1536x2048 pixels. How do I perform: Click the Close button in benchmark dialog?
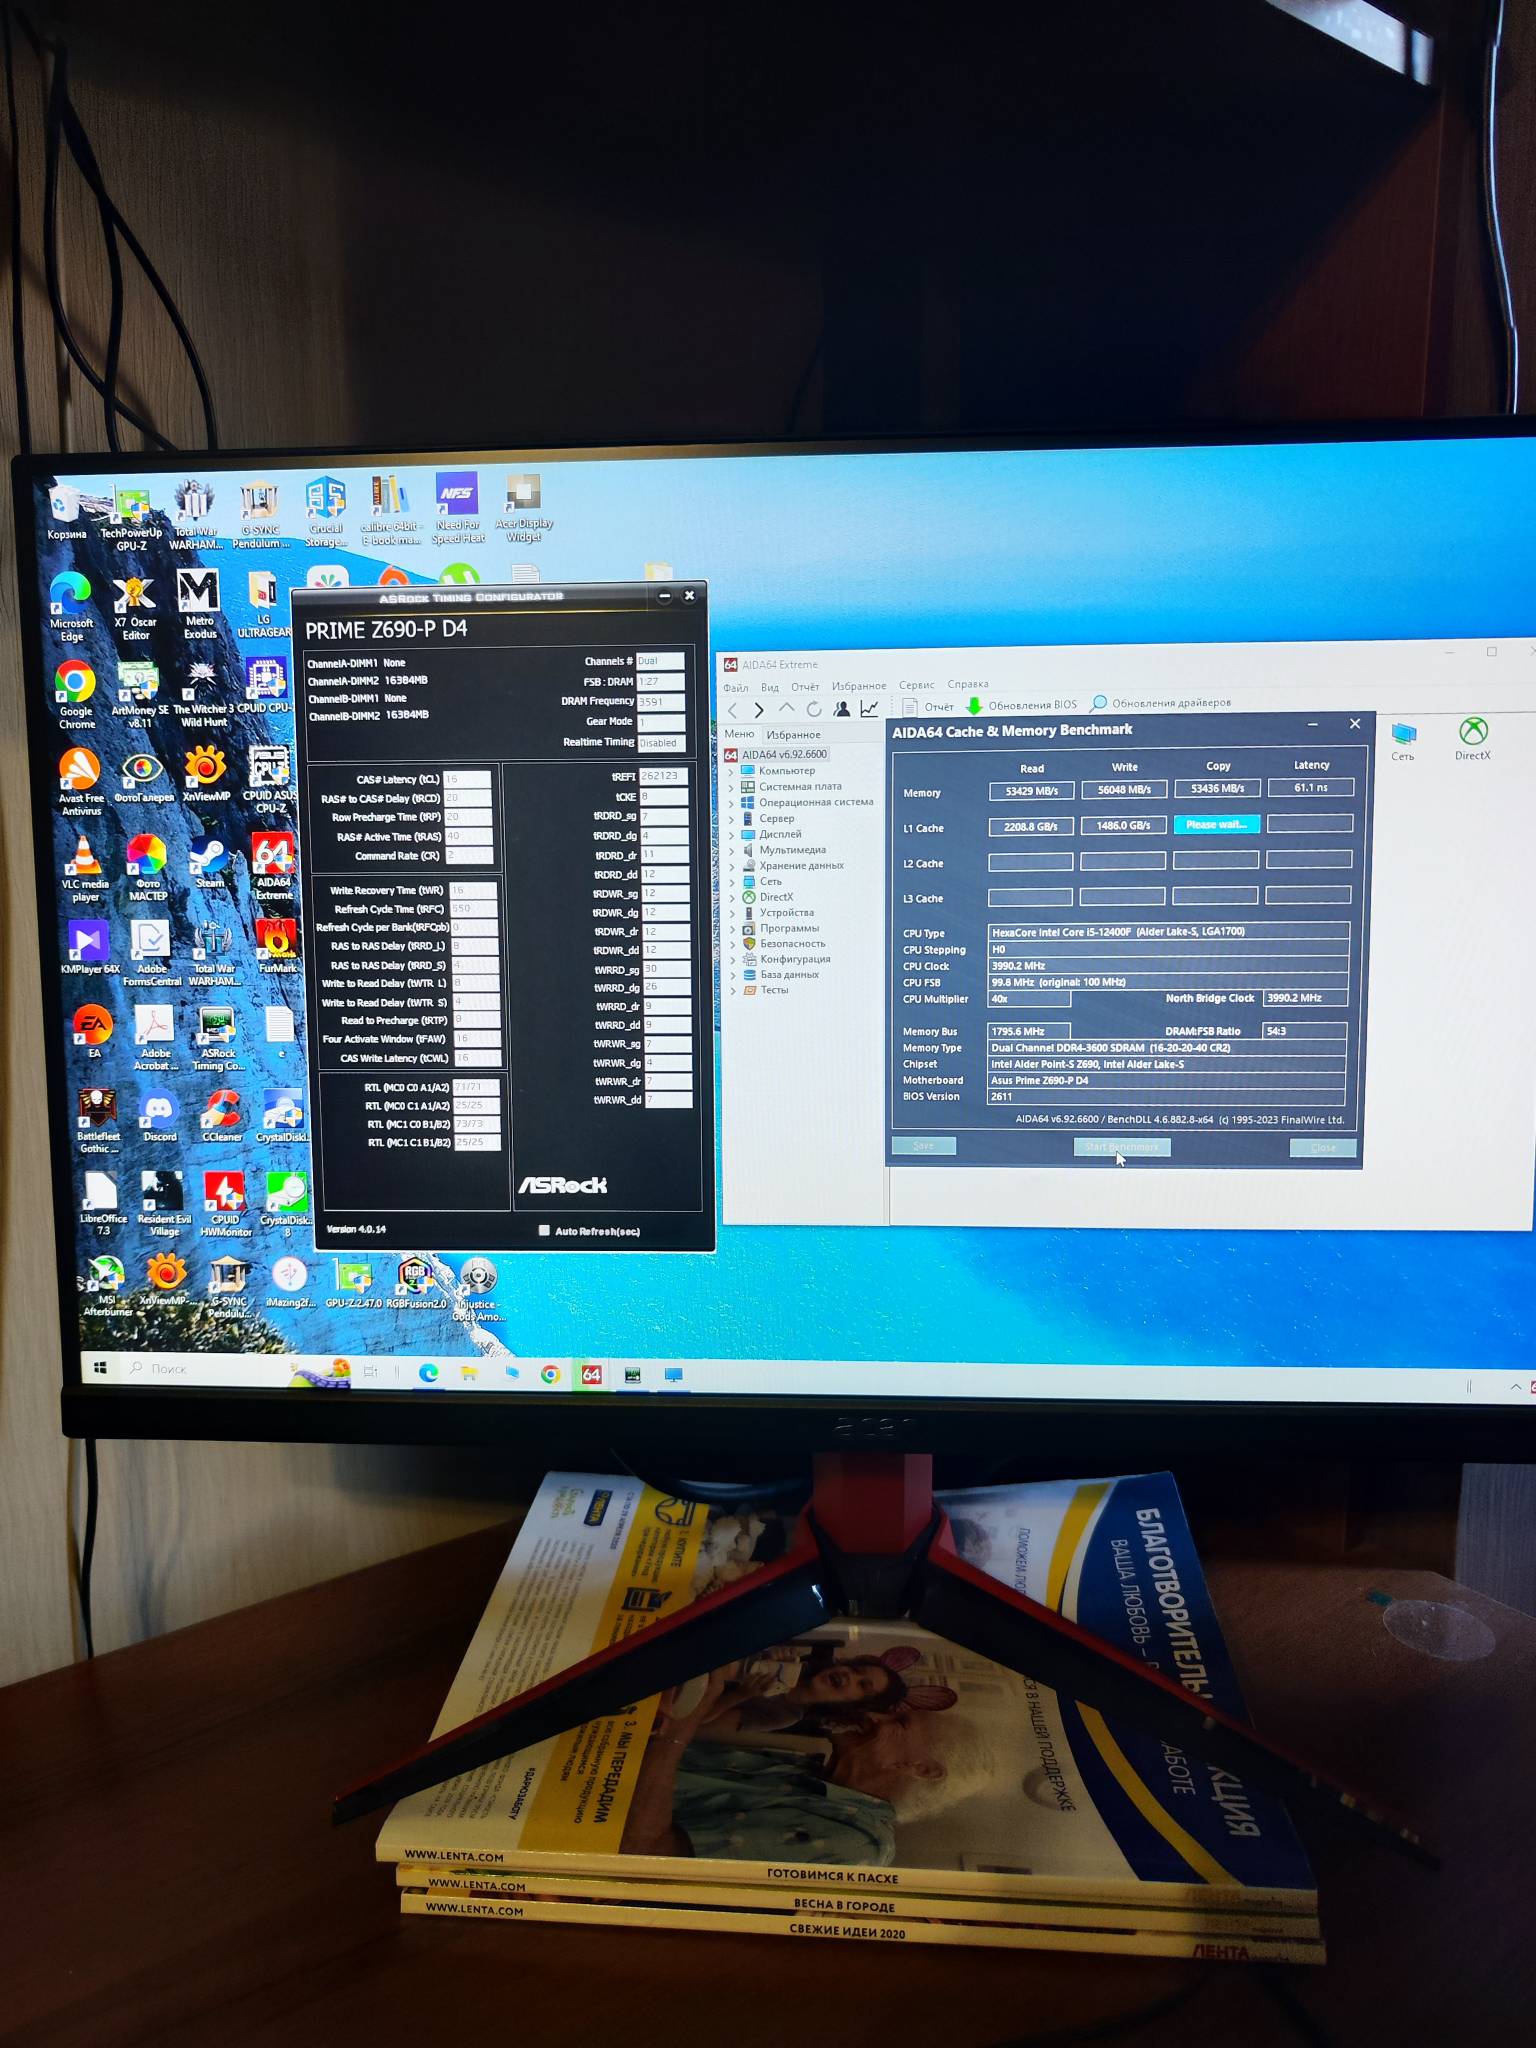point(1323,1148)
